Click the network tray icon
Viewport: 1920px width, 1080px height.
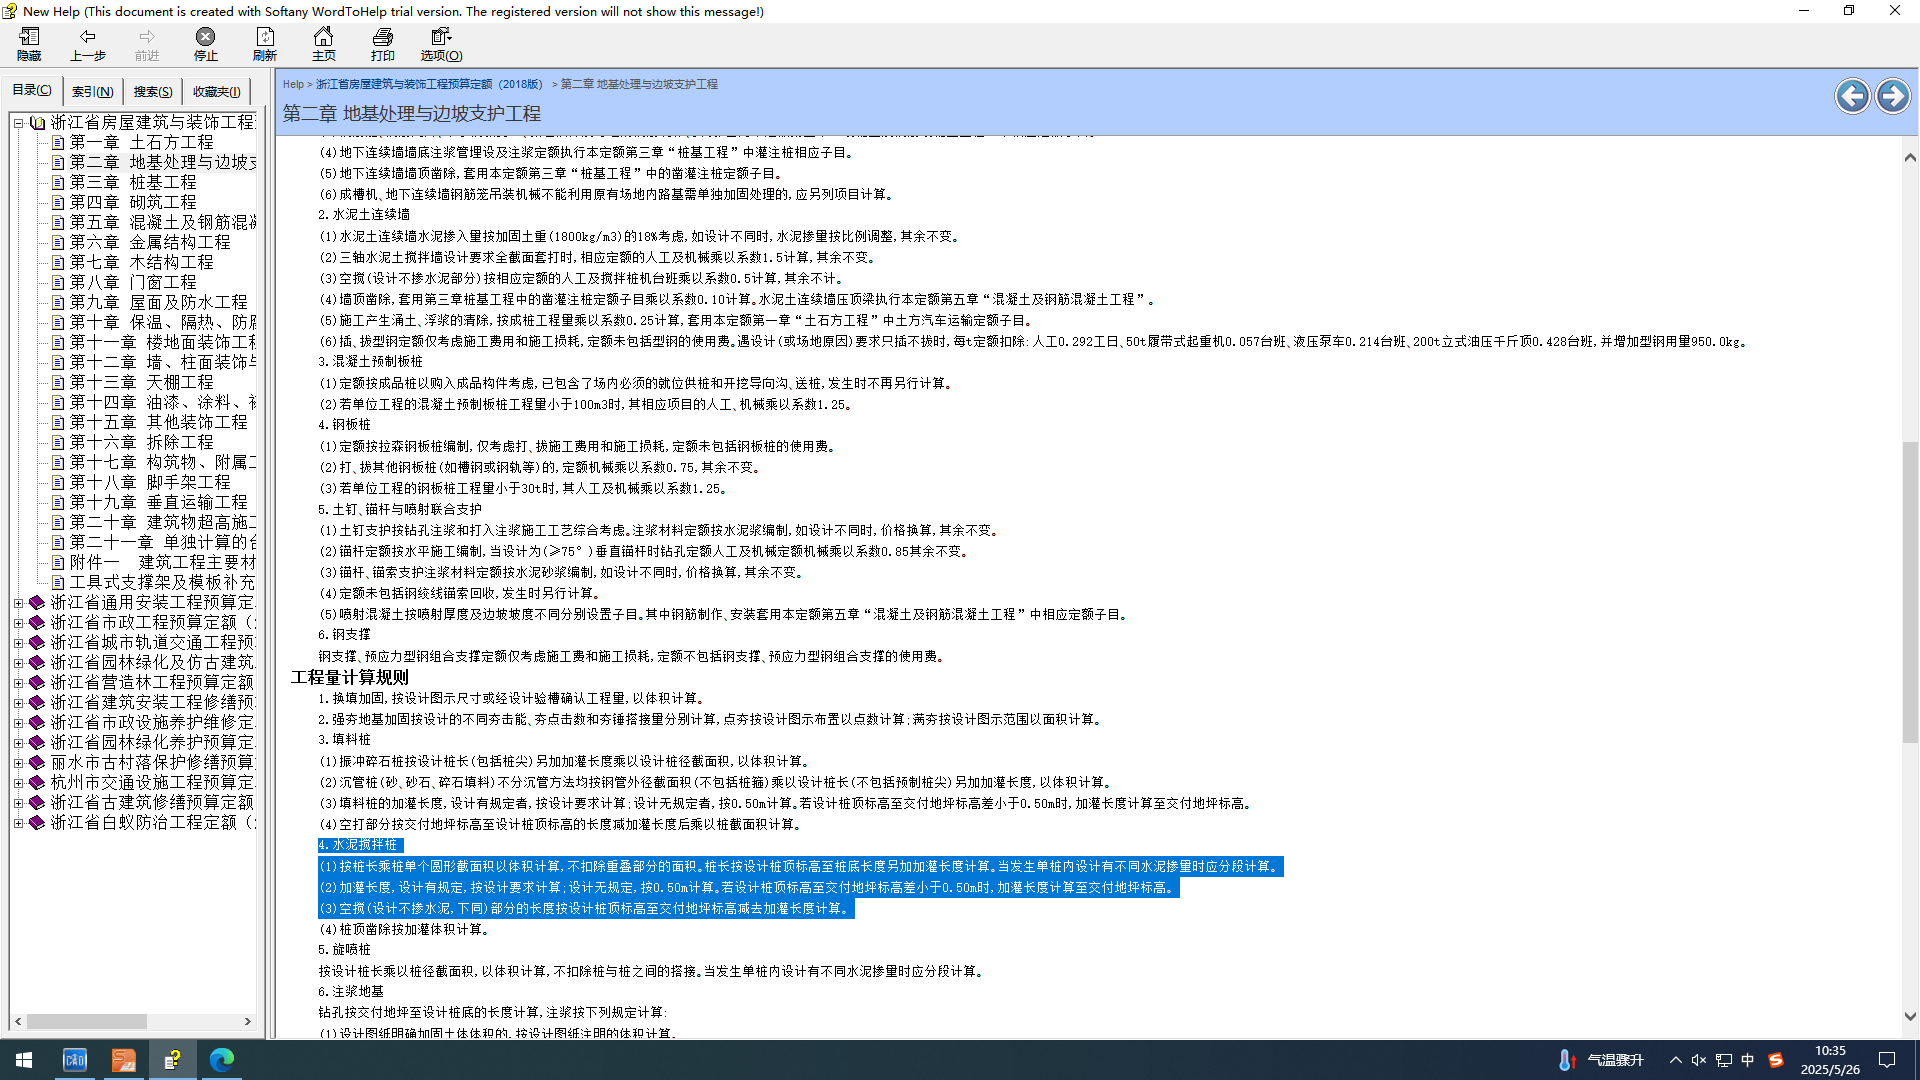pyautogui.click(x=1724, y=1060)
